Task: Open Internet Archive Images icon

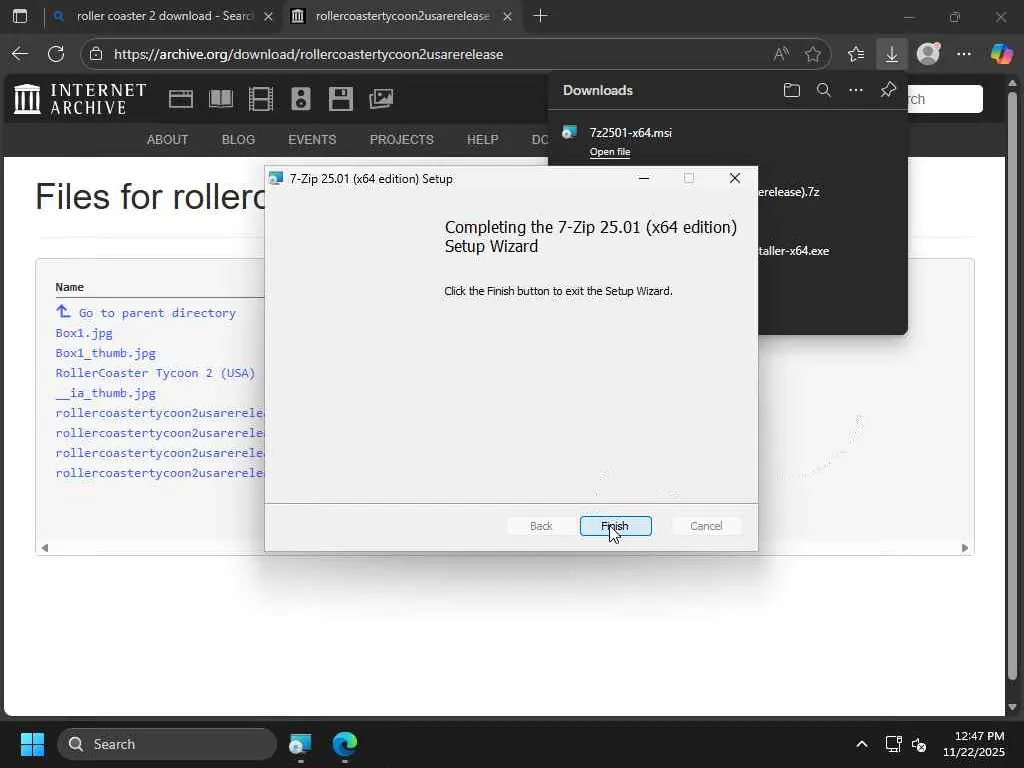Action: (x=381, y=99)
